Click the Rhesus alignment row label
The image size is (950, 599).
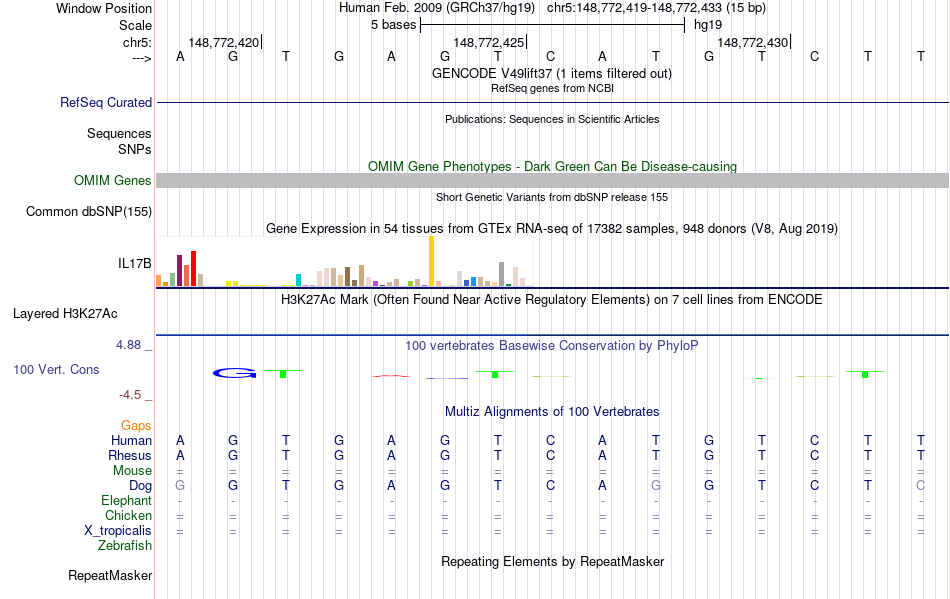[x=130, y=455]
